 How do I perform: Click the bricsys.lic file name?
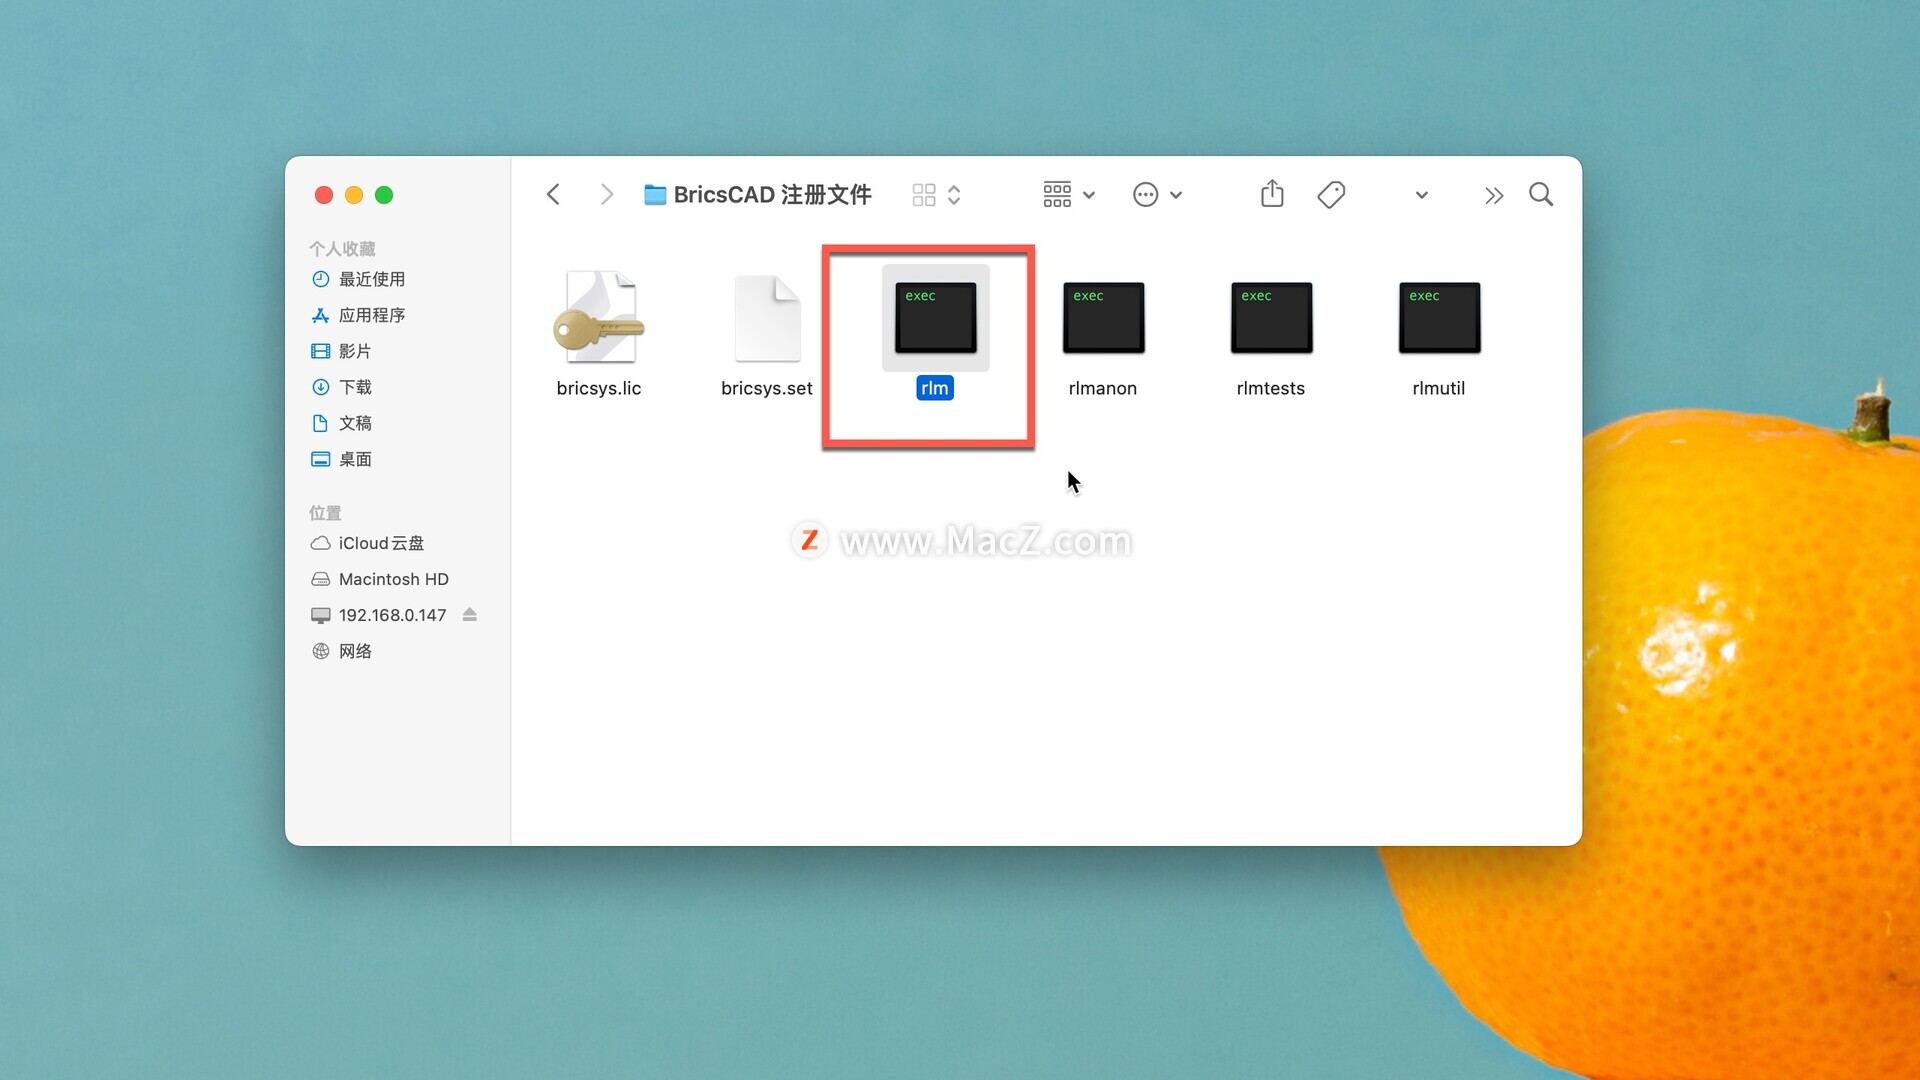599,388
